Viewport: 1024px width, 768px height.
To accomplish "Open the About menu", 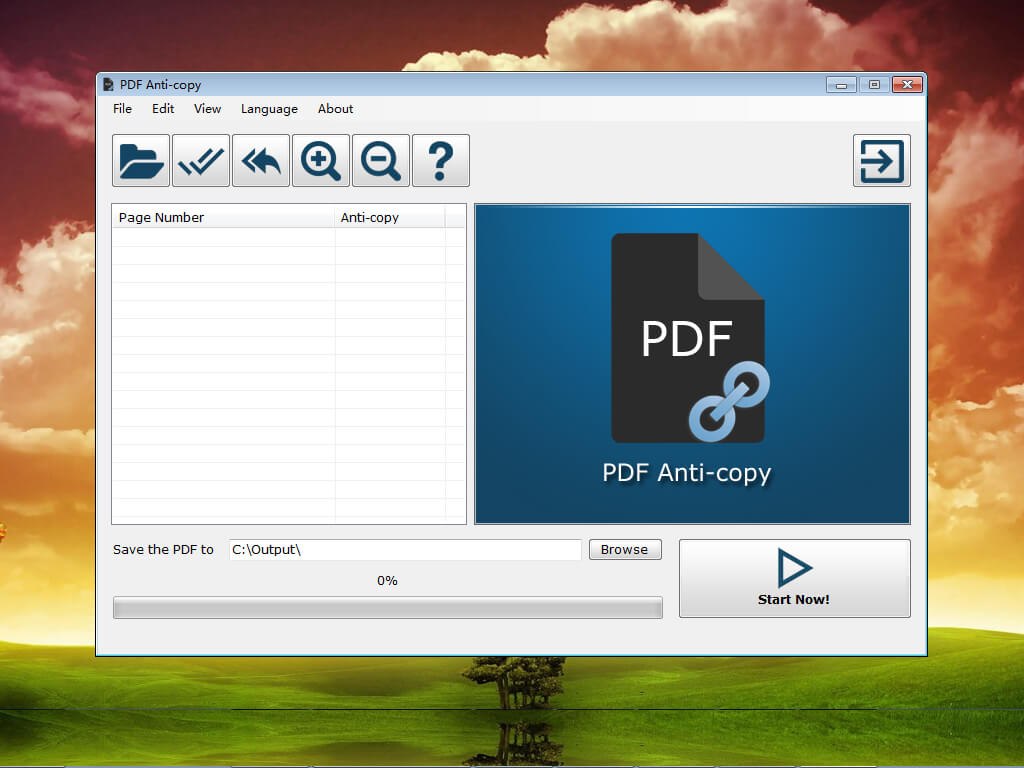I will point(335,109).
